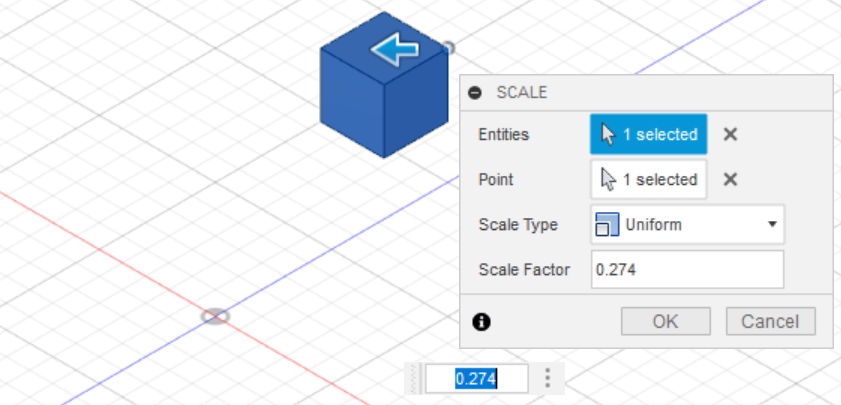This screenshot has height=405, width=841.
Task: Click the info icon in SCALE dialog
Action: (x=482, y=322)
